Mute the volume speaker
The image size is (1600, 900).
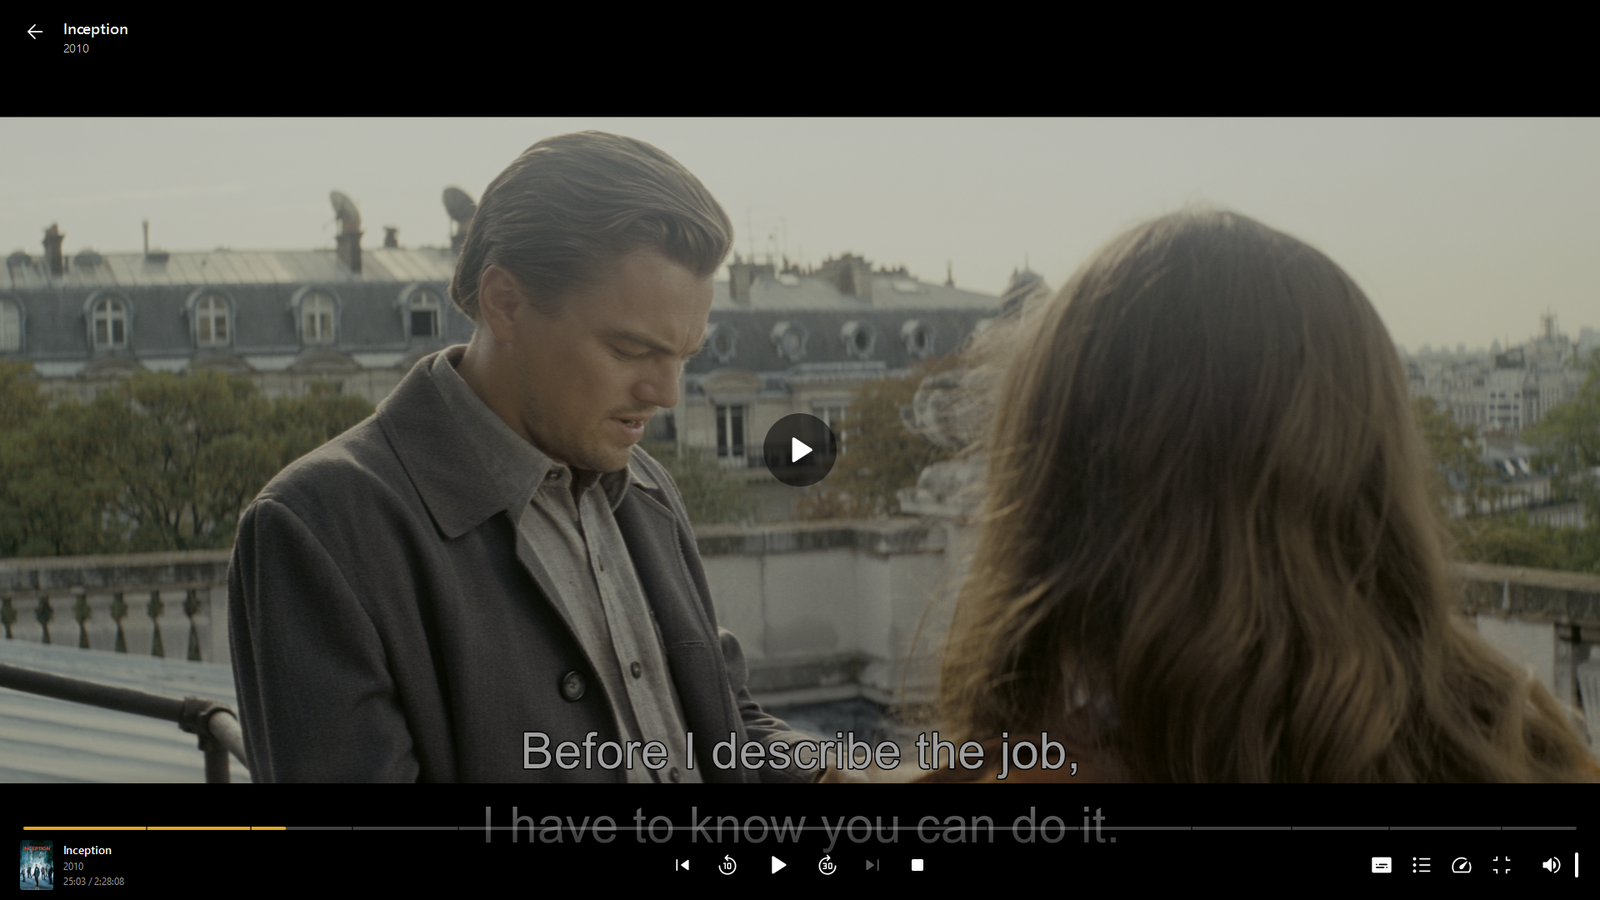1551,865
